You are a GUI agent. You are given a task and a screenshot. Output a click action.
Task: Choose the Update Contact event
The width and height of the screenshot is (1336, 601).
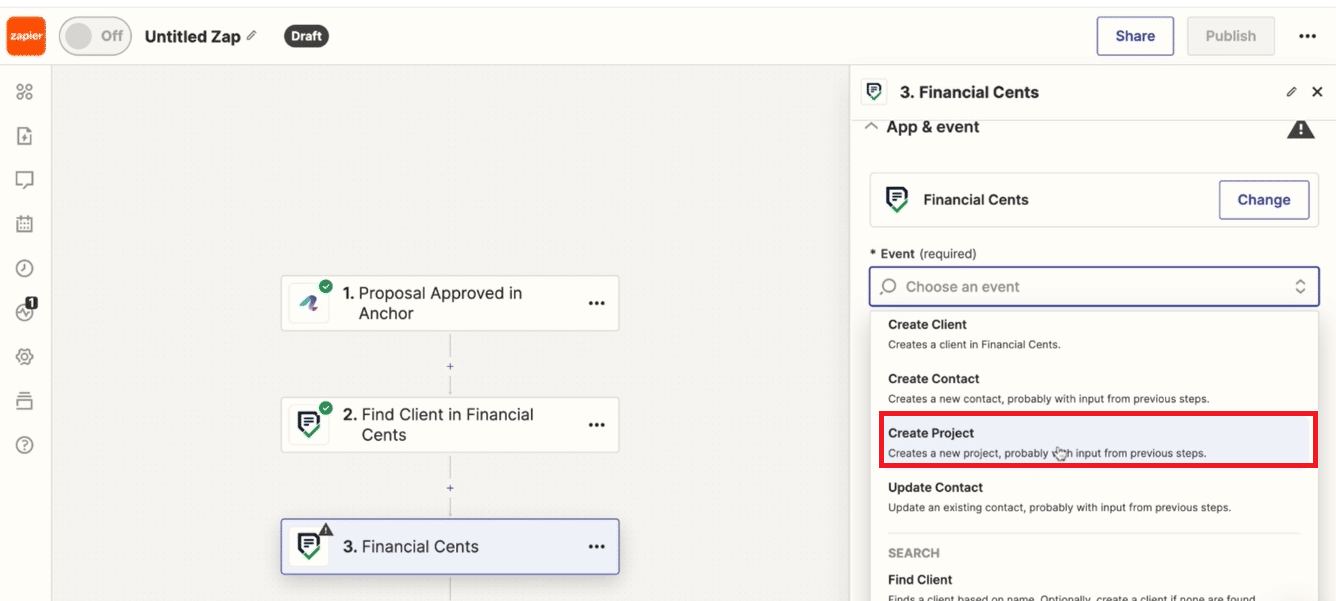coord(1094,497)
